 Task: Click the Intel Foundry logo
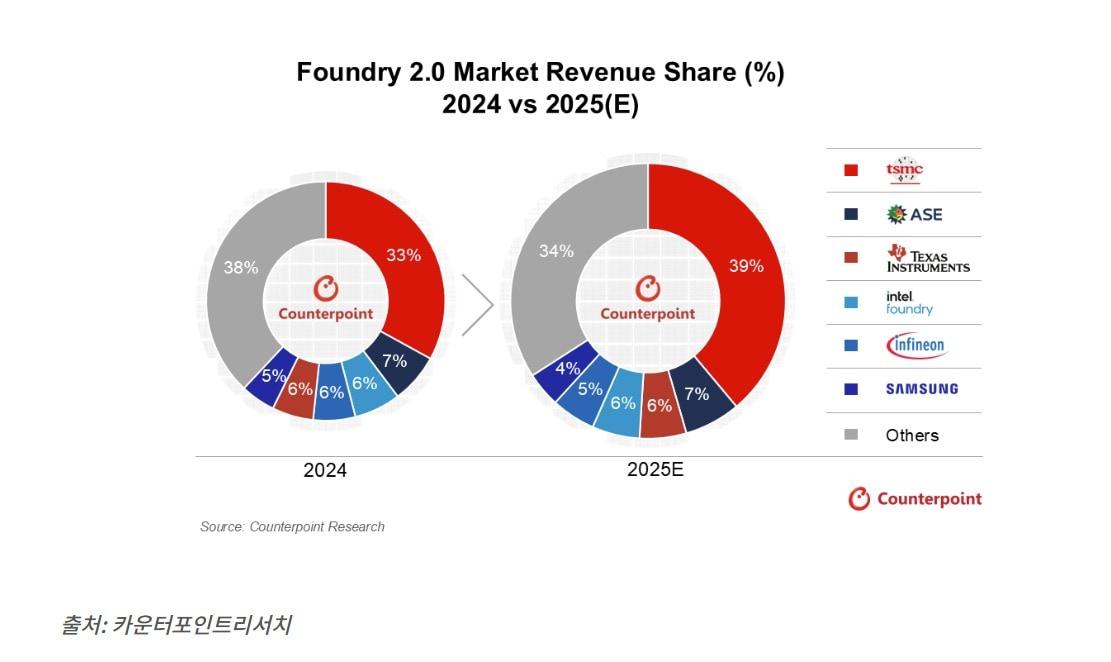coord(909,303)
